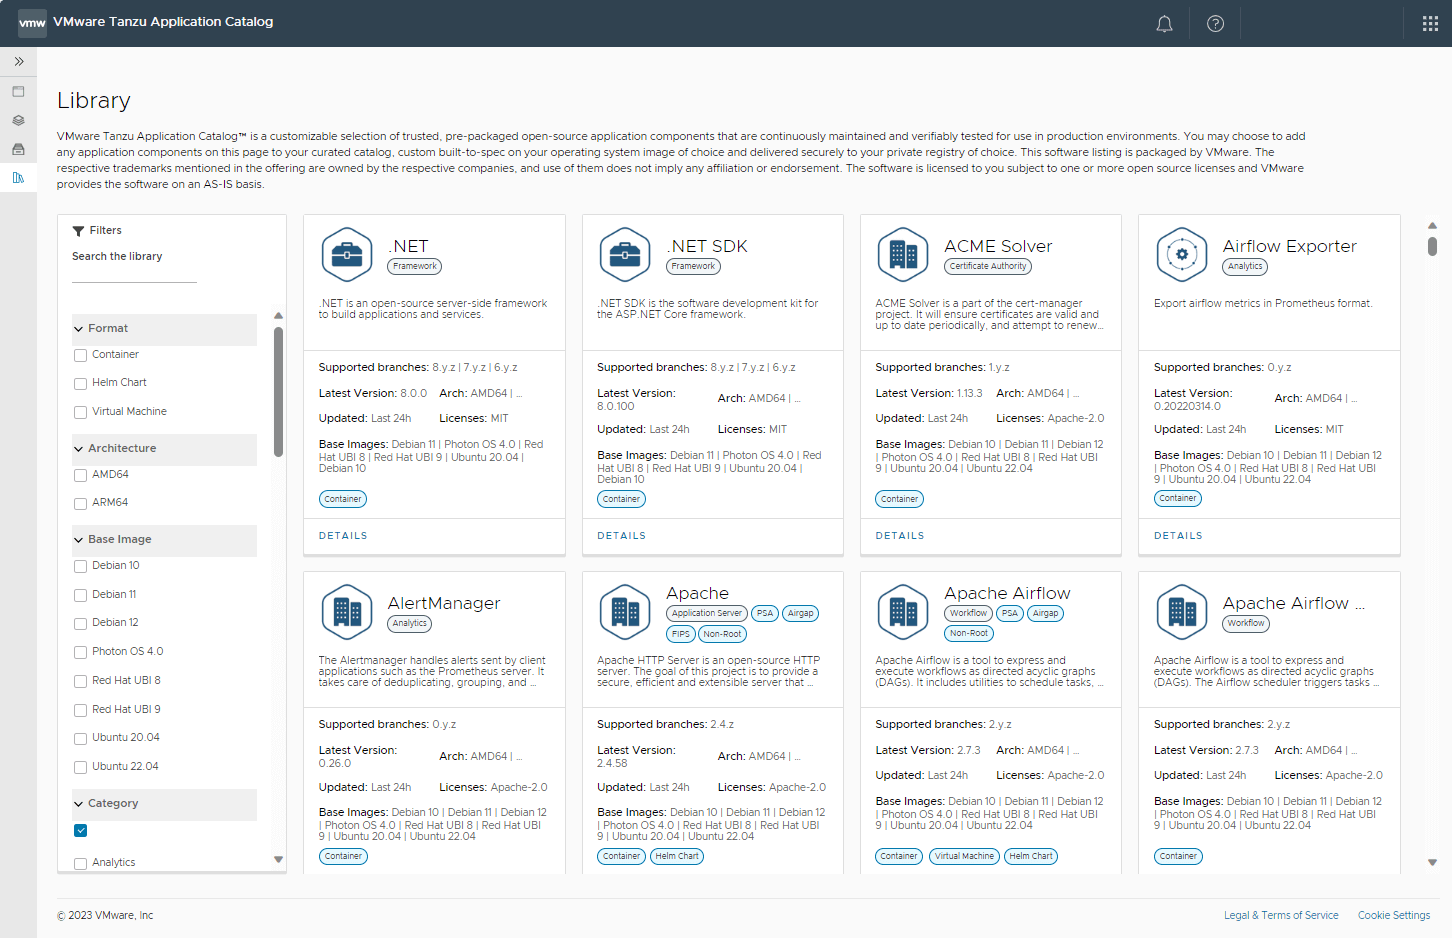Image resolution: width=1452 pixels, height=938 pixels.
Task: Click the Airflow Exporter gear icon
Action: tap(1182, 254)
